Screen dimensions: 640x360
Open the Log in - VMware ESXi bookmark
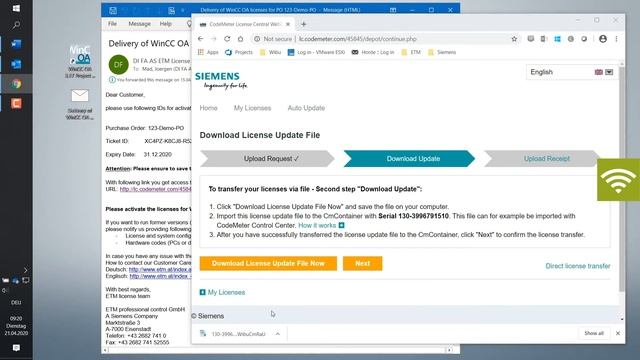316,52
